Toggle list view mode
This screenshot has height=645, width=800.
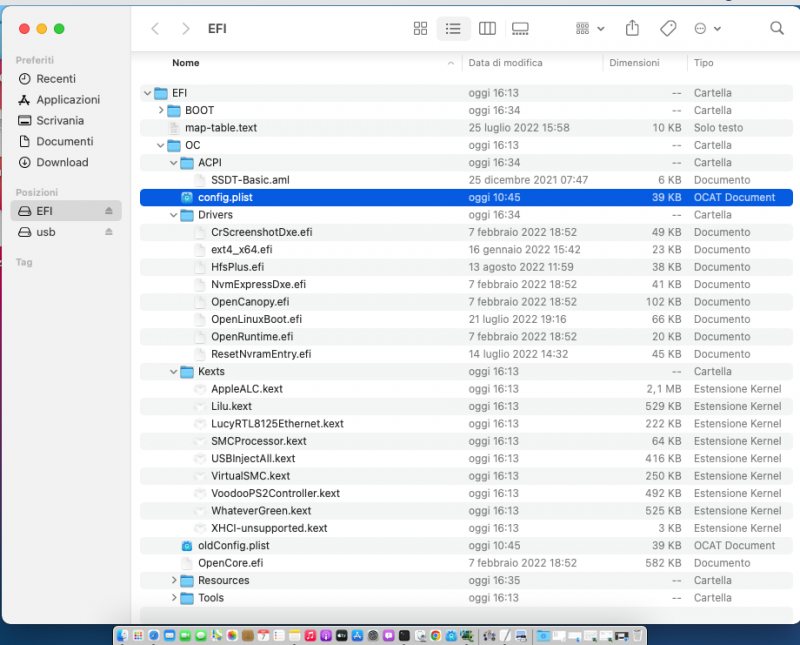coord(453,28)
